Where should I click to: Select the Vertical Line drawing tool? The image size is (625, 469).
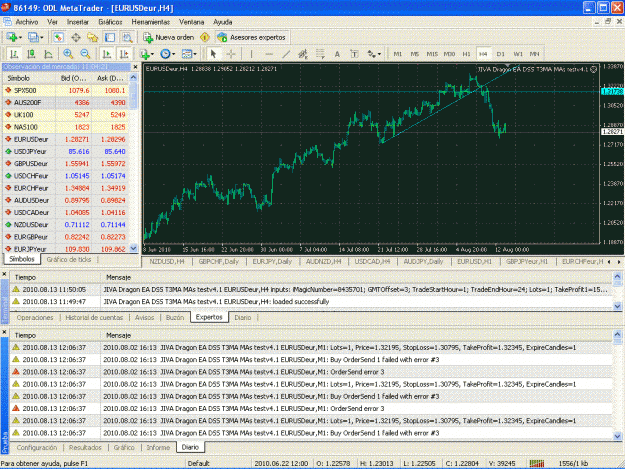pos(252,54)
